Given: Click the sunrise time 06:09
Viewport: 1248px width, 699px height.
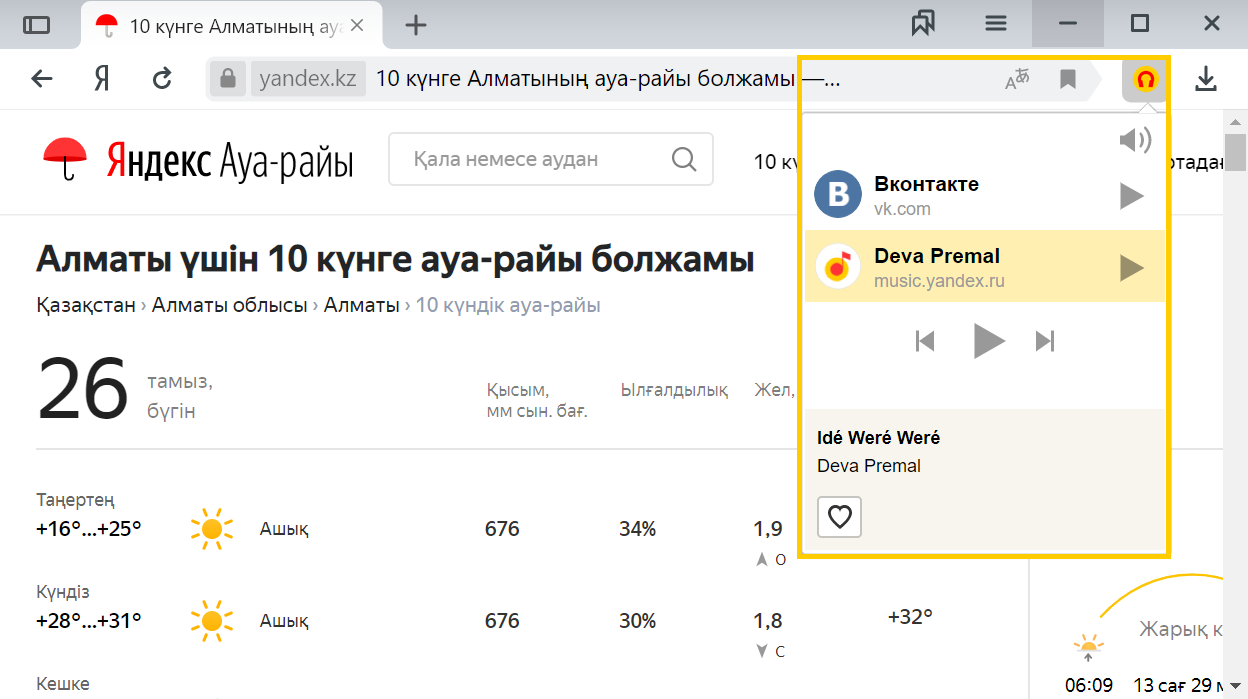Looking at the screenshot, I should pos(1089,685).
